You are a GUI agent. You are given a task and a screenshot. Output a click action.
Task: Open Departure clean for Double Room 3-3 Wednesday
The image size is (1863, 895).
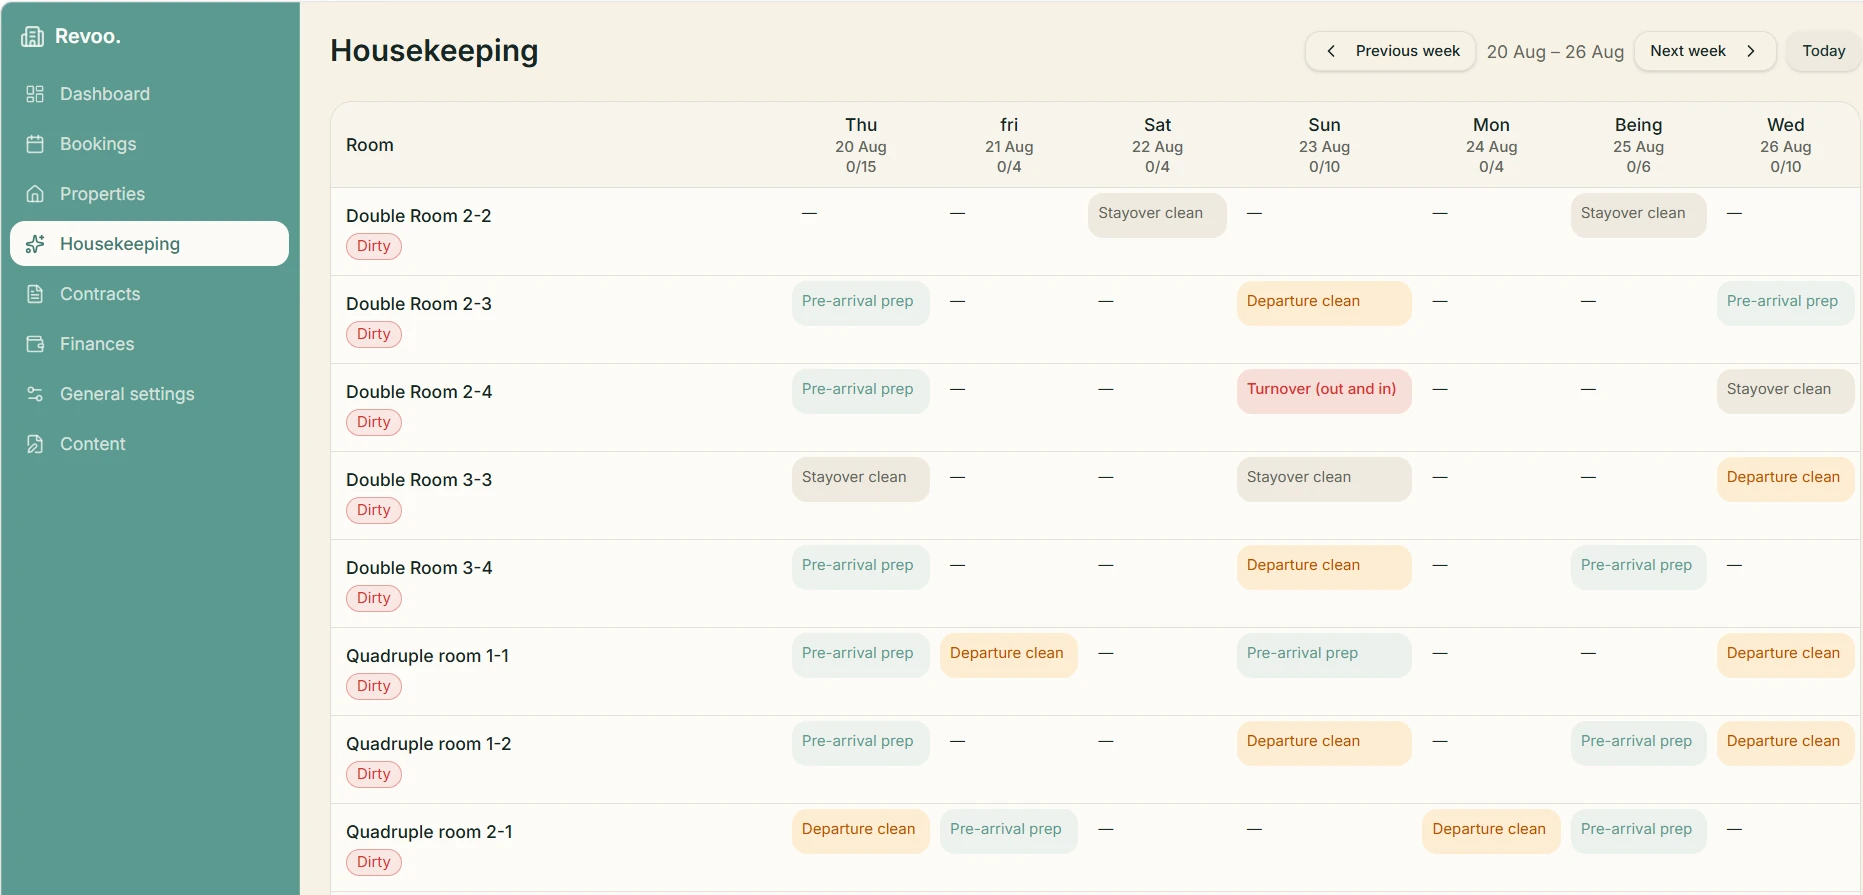tap(1785, 479)
